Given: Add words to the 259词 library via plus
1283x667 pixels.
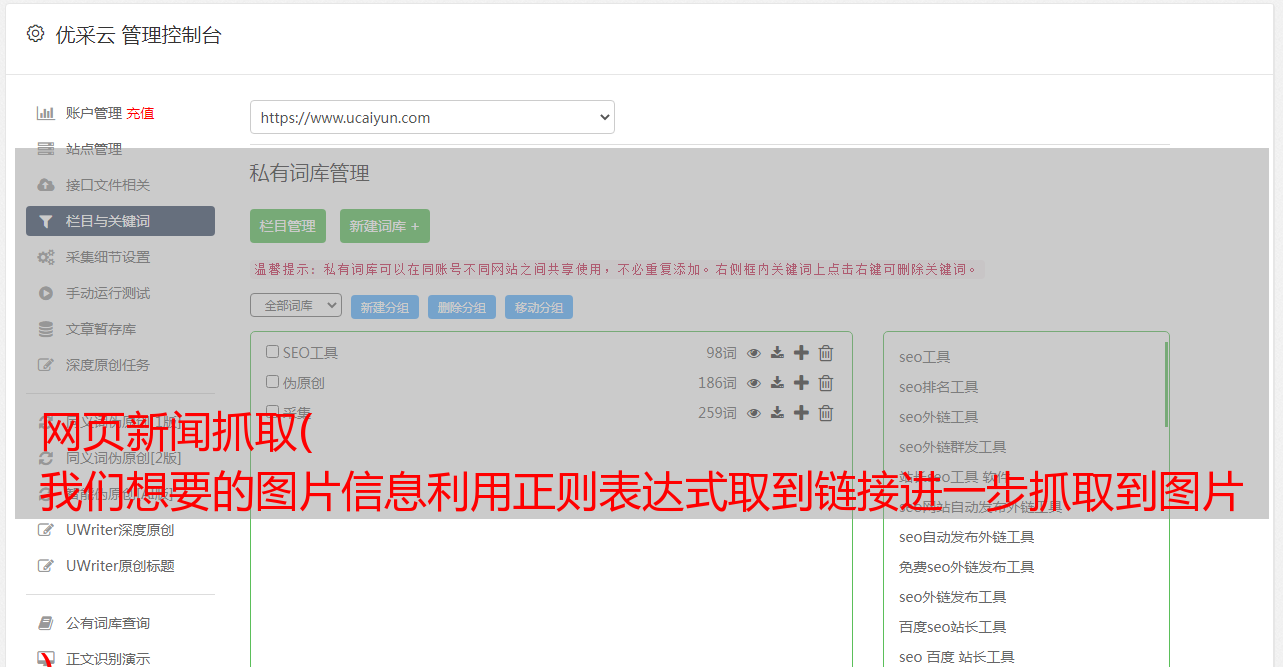Looking at the screenshot, I should (801, 413).
